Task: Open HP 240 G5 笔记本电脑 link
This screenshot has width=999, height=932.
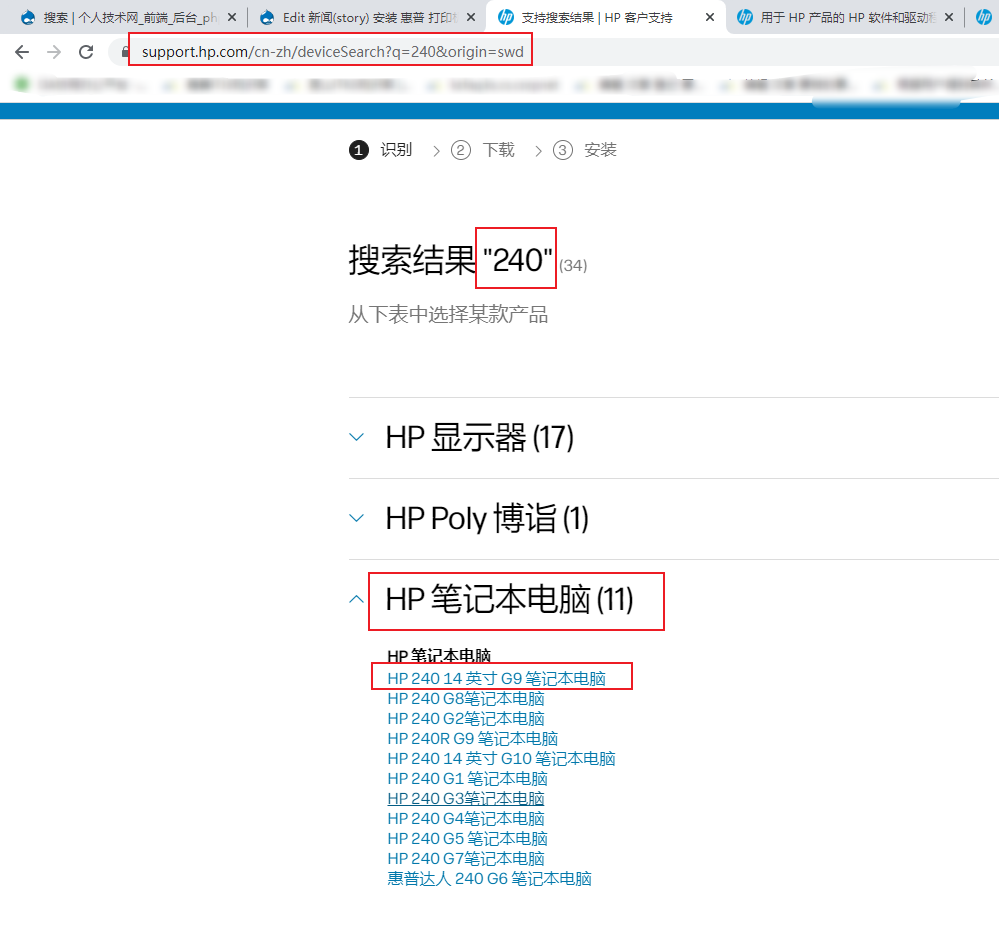Action: (x=468, y=838)
